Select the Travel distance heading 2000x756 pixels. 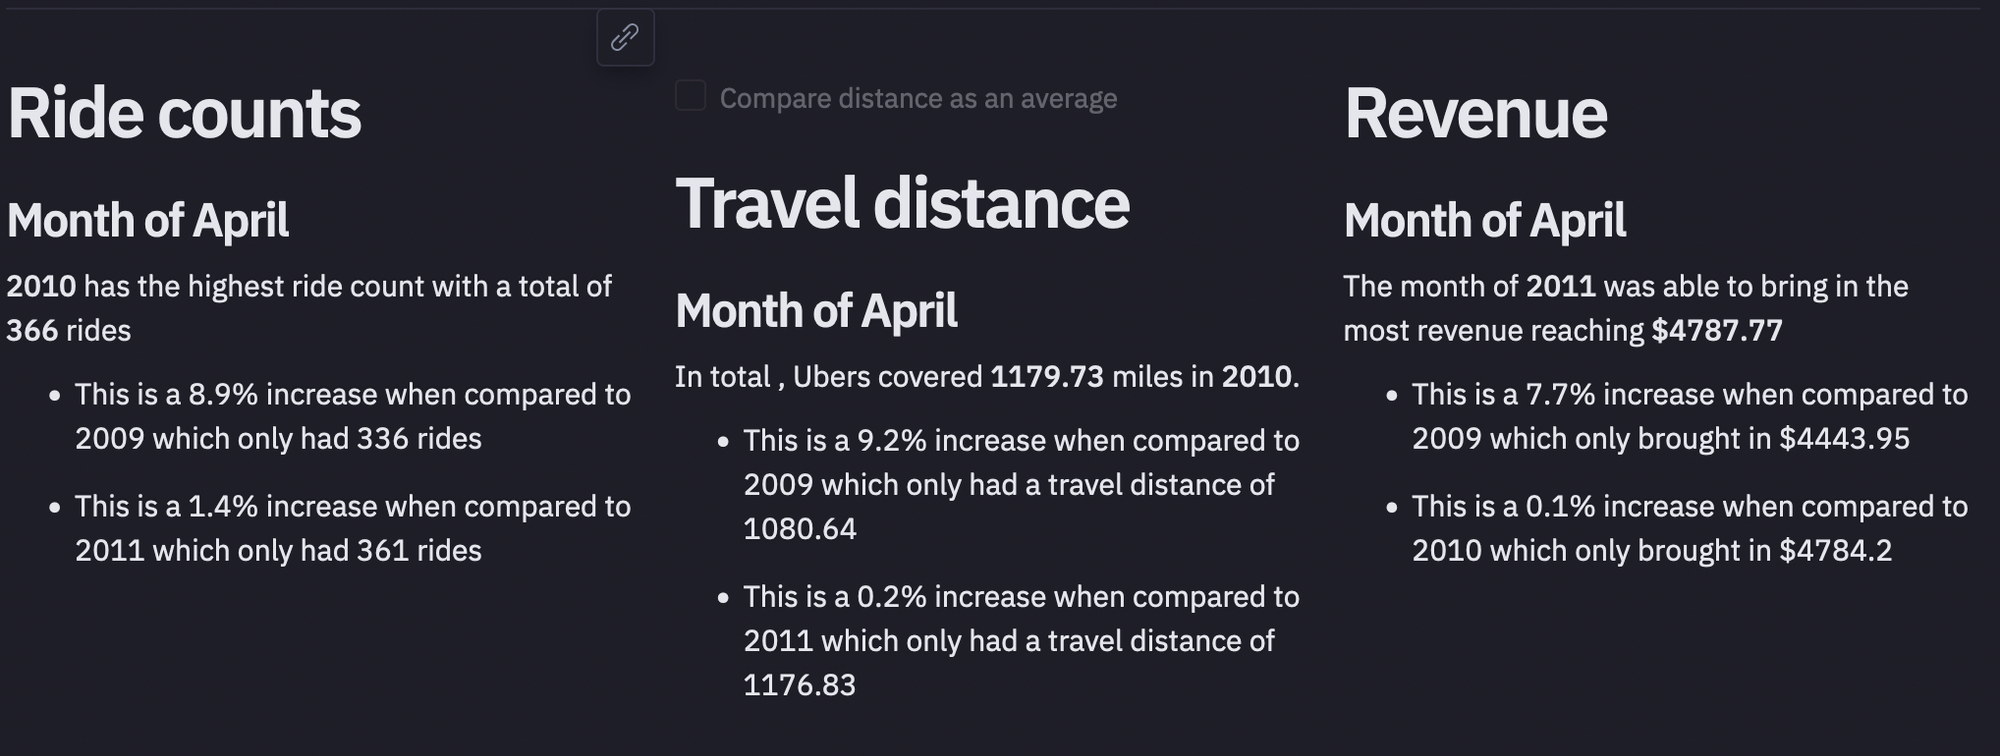point(902,203)
